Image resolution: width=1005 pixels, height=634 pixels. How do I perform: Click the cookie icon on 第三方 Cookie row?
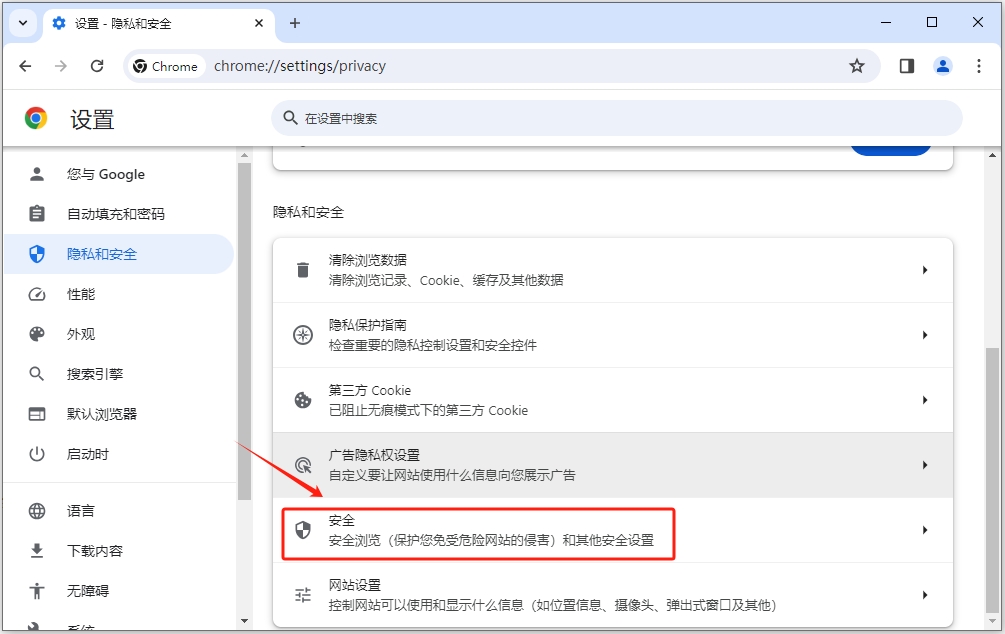click(x=302, y=400)
